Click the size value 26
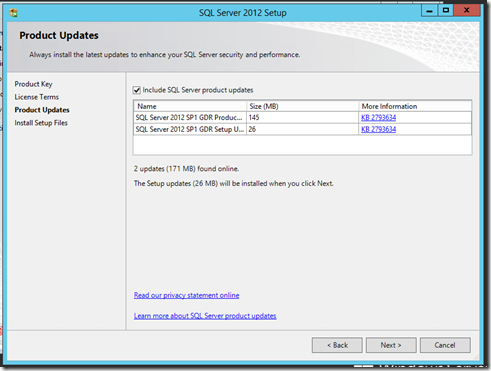Image resolution: width=491 pixels, height=371 pixels. pos(252,129)
